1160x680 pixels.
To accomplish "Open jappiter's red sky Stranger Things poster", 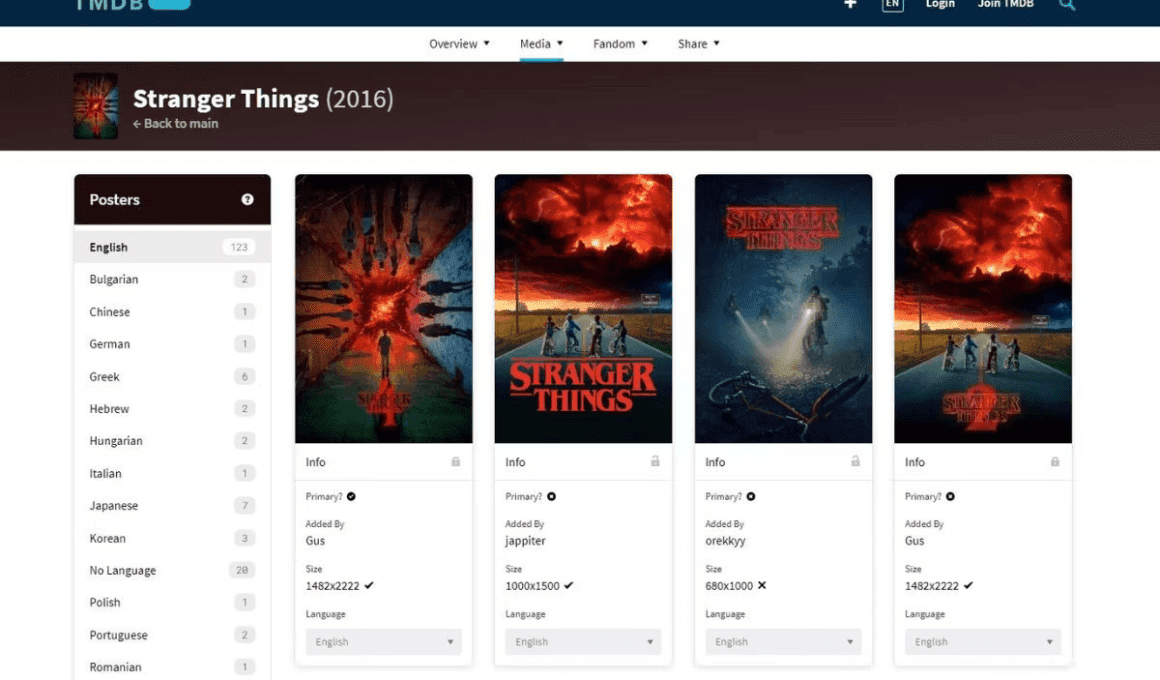I will [x=583, y=309].
